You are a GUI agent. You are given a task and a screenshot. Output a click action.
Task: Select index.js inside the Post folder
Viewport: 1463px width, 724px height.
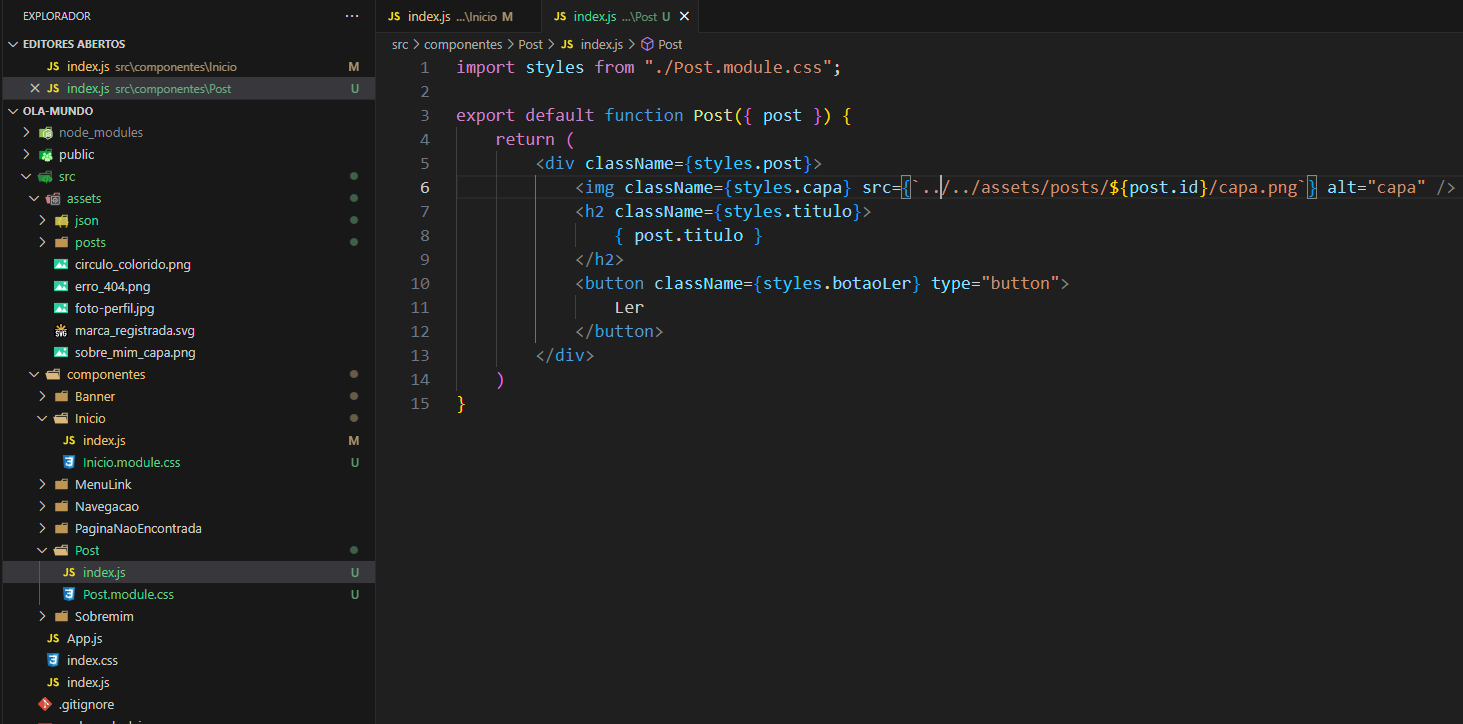click(187, 572)
